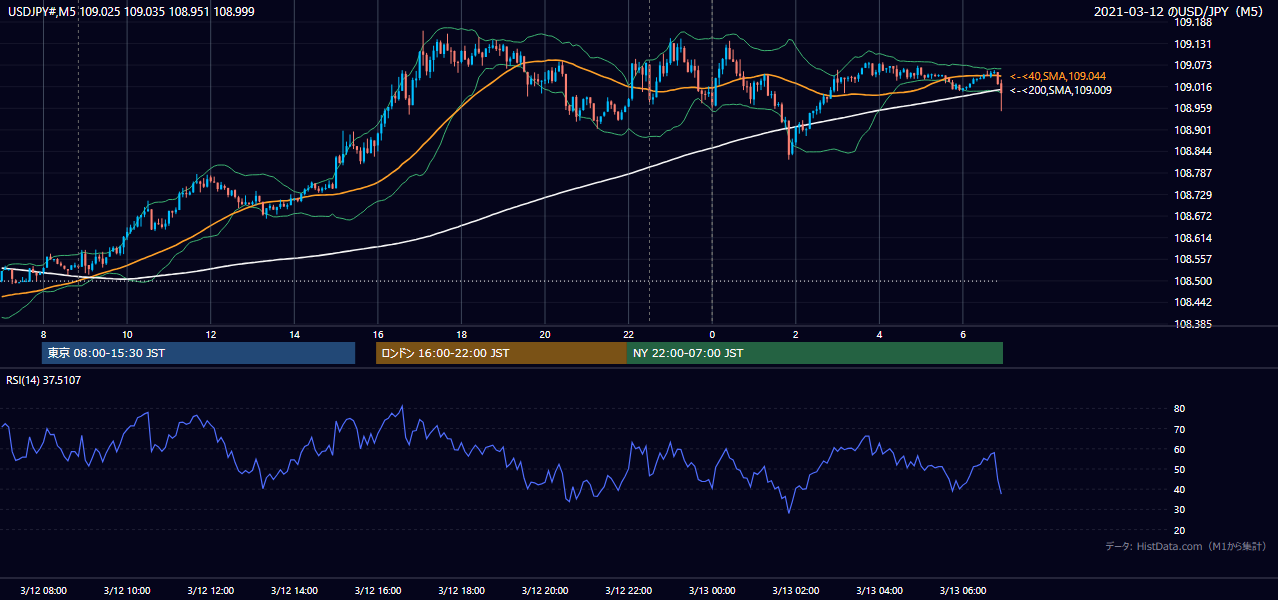Image resolution: width=1278 pixels, height=600 pixels.
Task: Click RSI axis level 70
Action: click(x=1179, y=429)
